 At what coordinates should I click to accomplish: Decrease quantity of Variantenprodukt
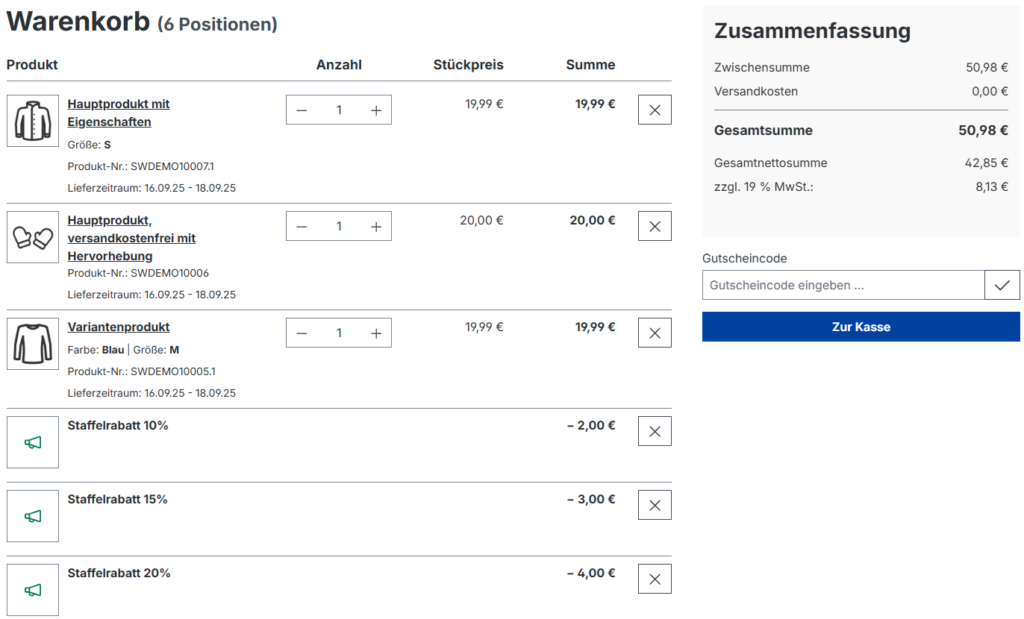pyautogui.click(x=302, y=333)
